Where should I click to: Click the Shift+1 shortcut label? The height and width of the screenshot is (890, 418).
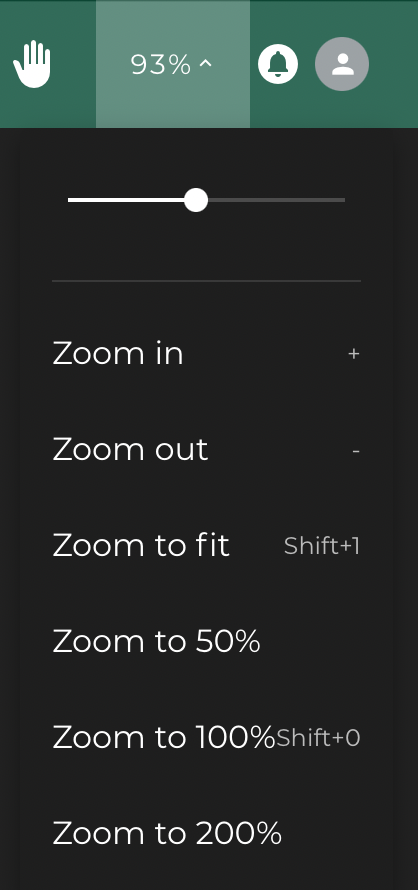(322, 545)
